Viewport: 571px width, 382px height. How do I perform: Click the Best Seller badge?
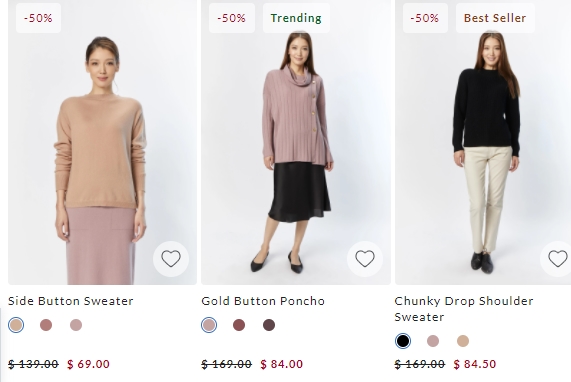495,18
